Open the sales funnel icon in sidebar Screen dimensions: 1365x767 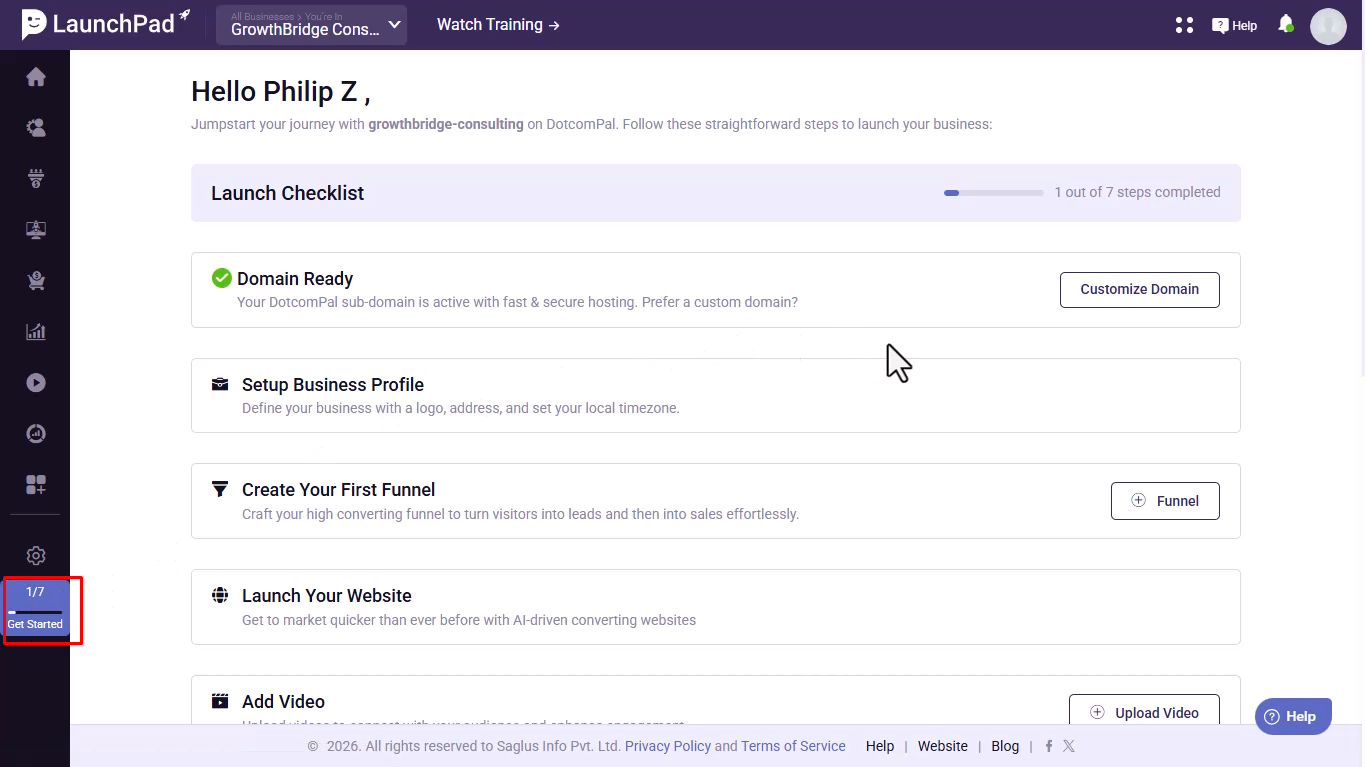[36, 179]
